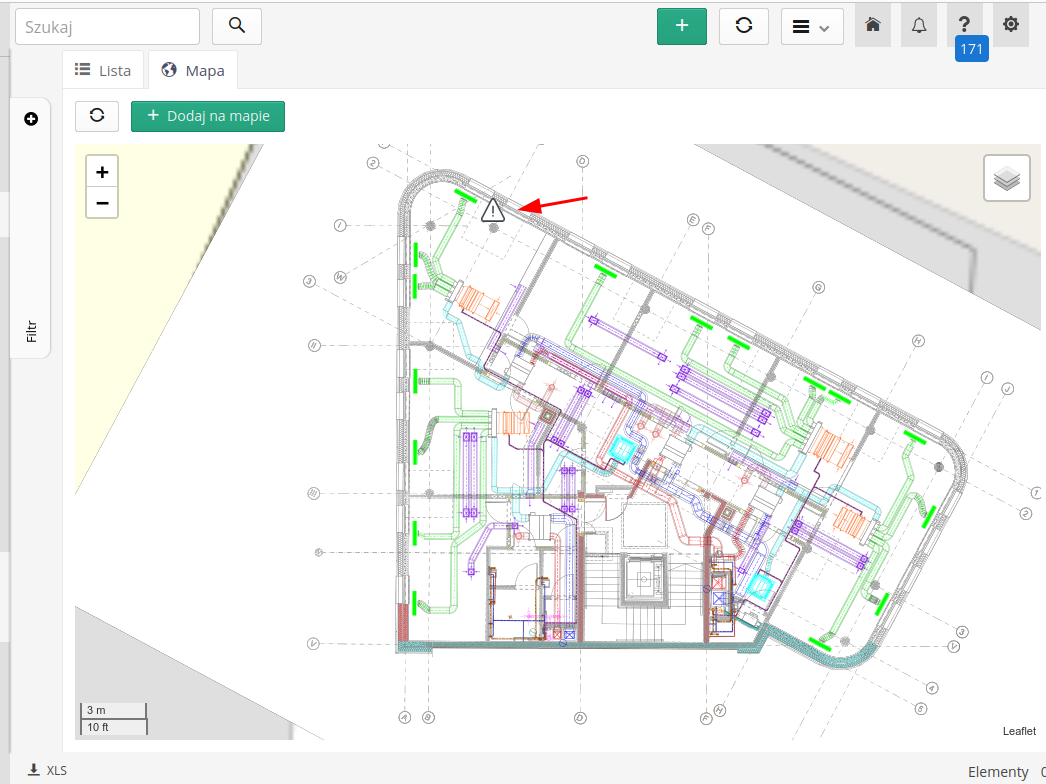Click the magnifier search button
Viewport: 1046px width, 784px height.
237,26
